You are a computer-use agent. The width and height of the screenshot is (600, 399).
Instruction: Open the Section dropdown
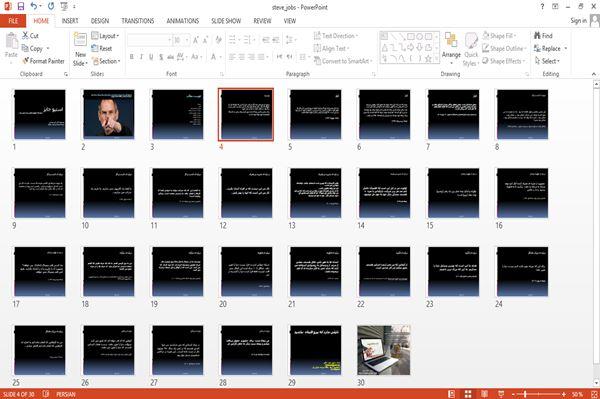click(106, 61)
